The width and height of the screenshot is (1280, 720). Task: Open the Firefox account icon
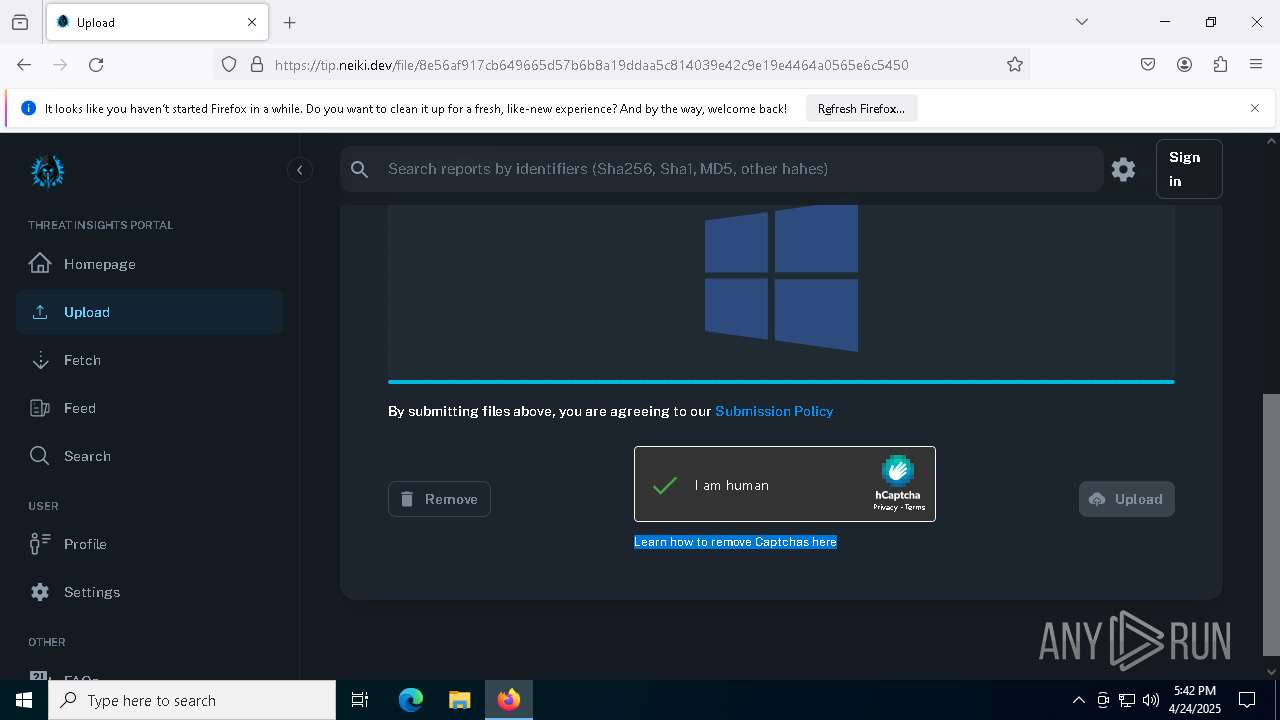point(1184,64)
